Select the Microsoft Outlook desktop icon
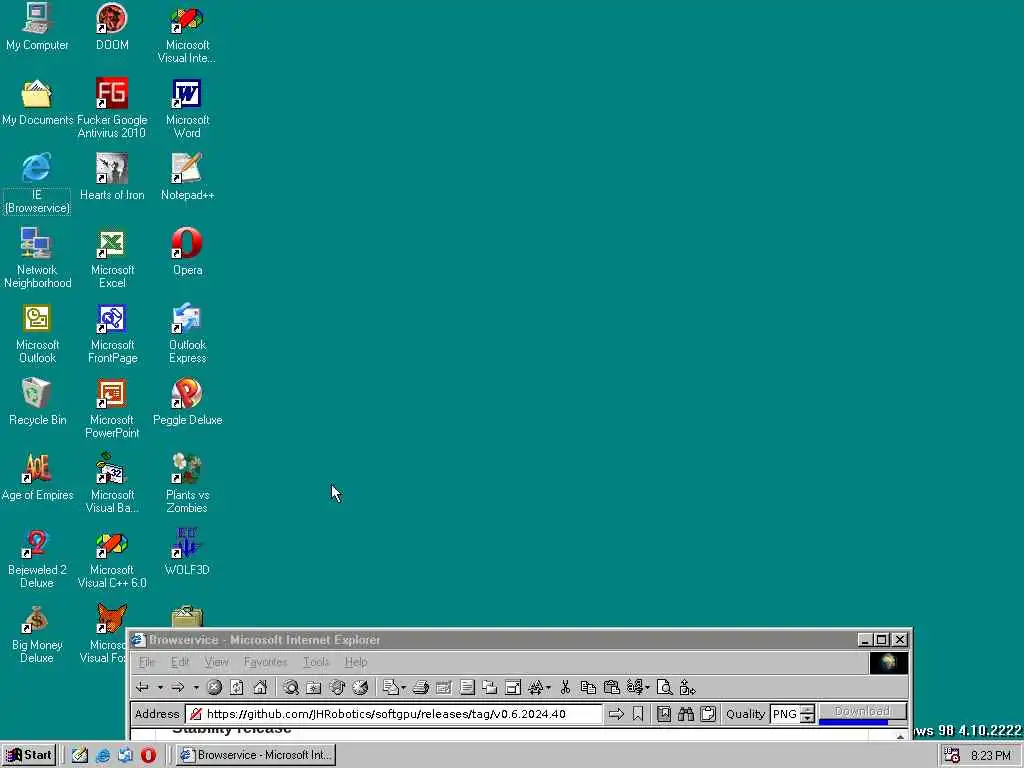 point(37,334)
